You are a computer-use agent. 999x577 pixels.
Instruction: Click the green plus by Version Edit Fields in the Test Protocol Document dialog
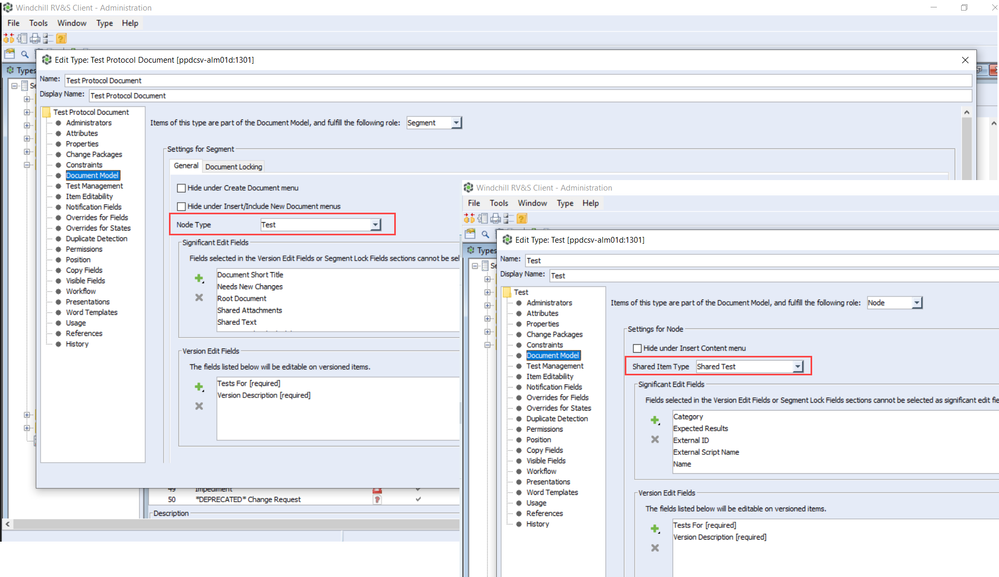coord(199,387)
